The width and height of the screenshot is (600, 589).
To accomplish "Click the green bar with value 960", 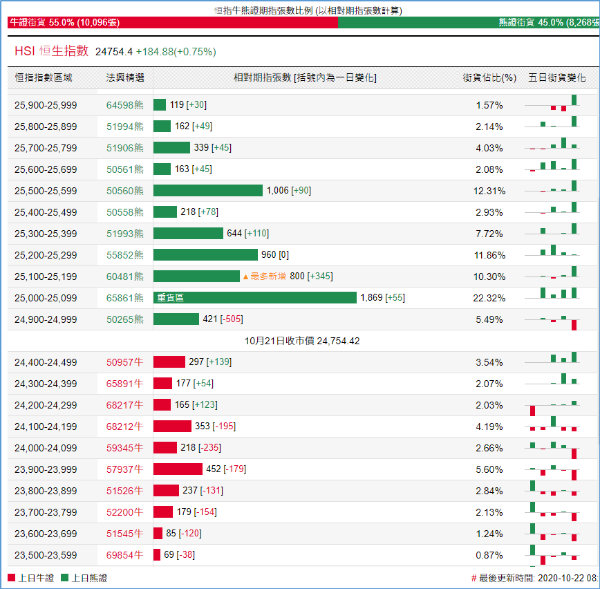I will click(205, 255).
